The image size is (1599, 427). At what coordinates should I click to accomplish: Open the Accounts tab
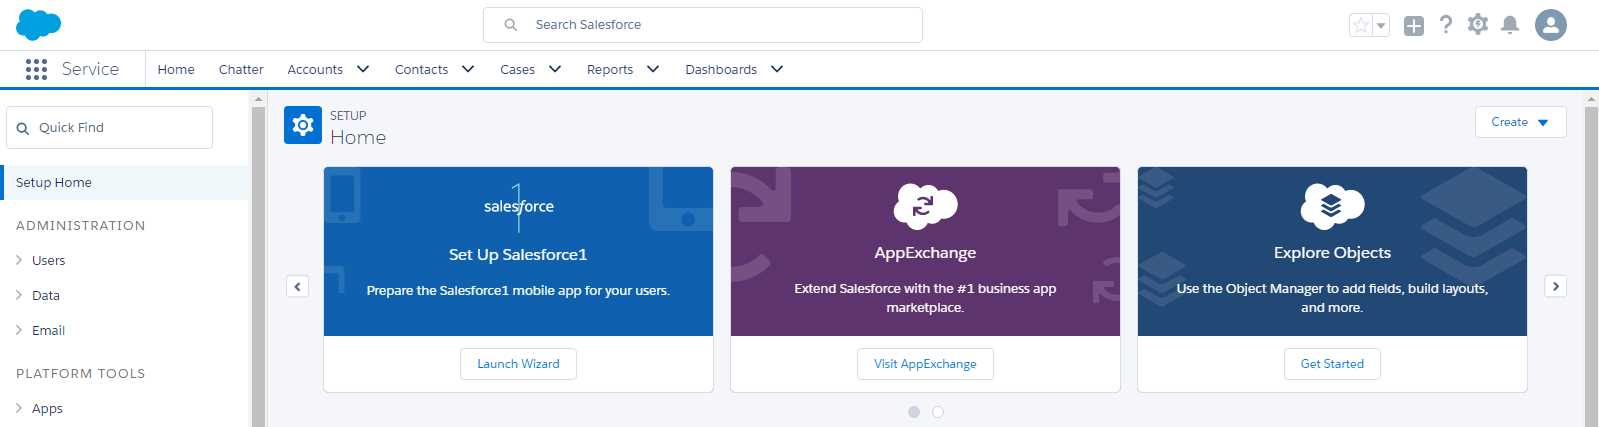(315, 70)
